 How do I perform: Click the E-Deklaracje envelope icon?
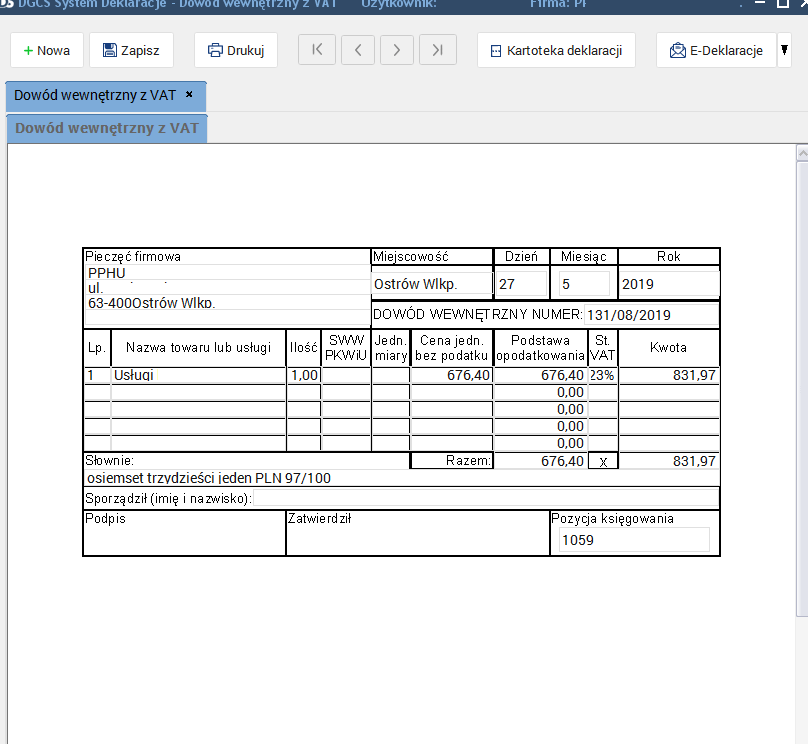[678, 50]
